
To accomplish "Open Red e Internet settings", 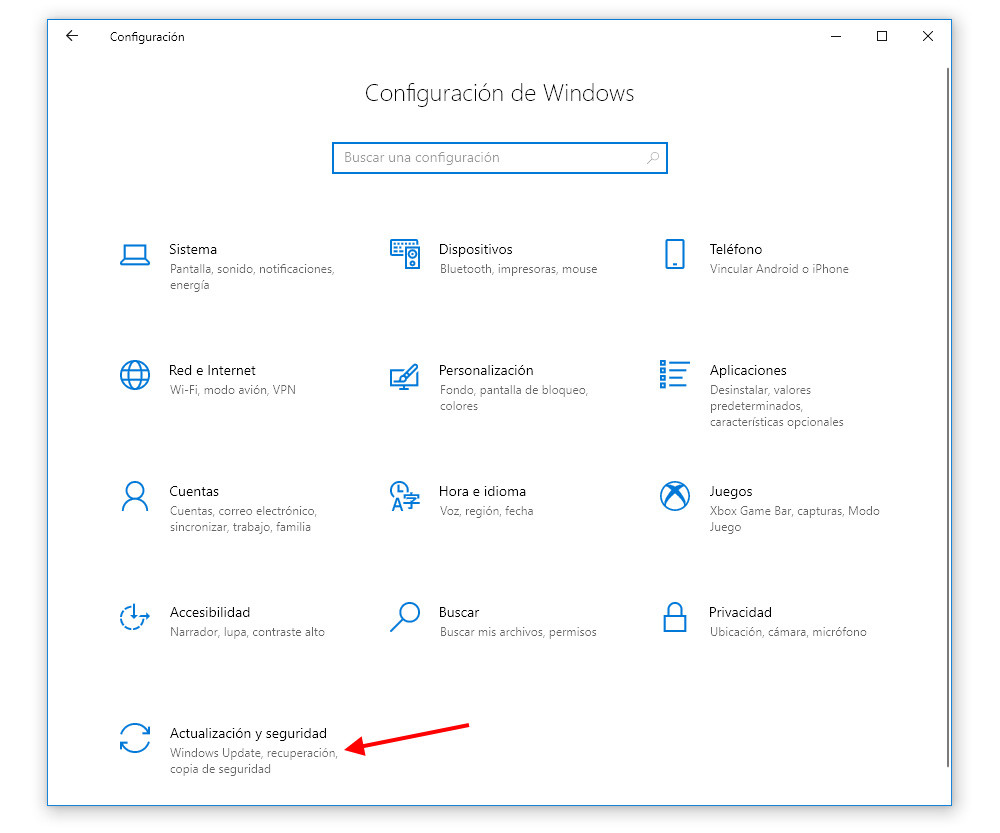I will pos(212,370).
